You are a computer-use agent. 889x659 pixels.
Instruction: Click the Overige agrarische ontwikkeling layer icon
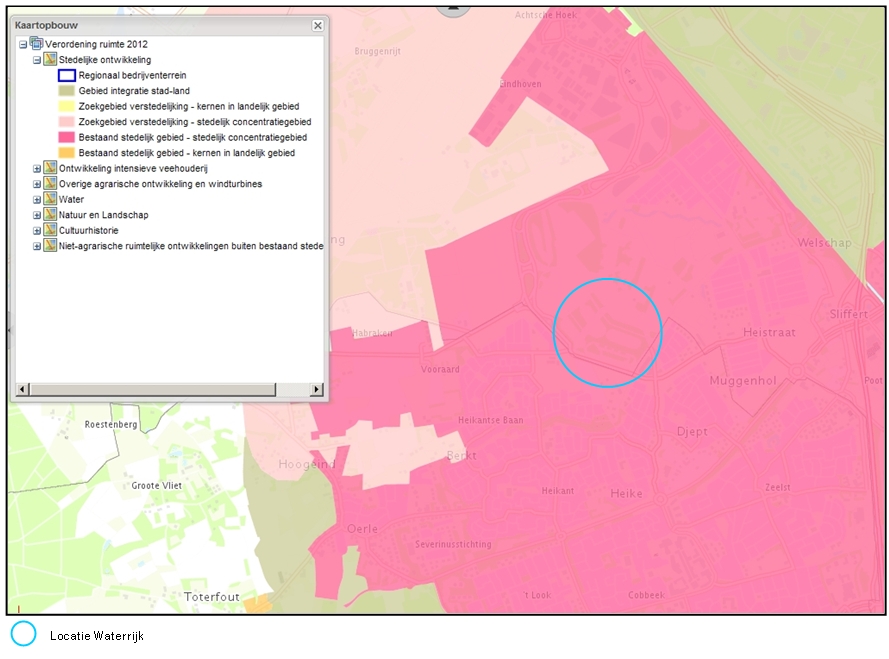(51, 184)
